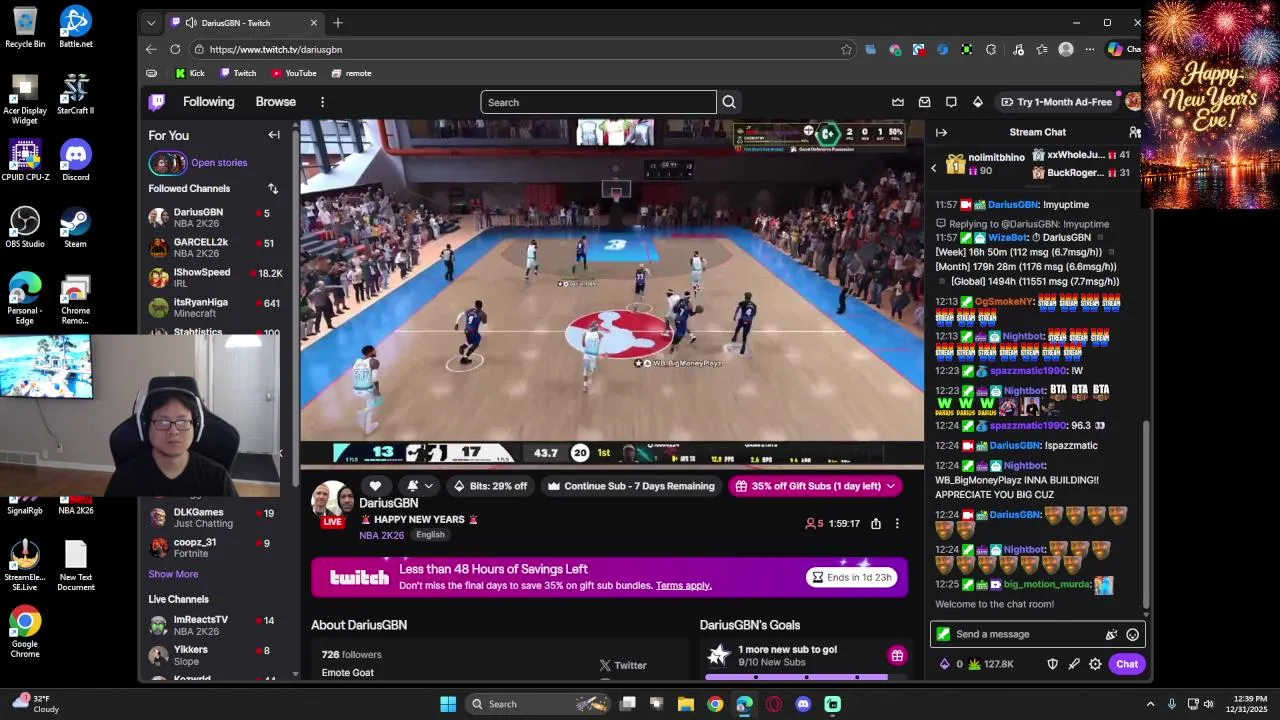The height and width of the screenshot is (720, 1280).
Task: Click the share stream icon
Action: (x=876, y=523)
